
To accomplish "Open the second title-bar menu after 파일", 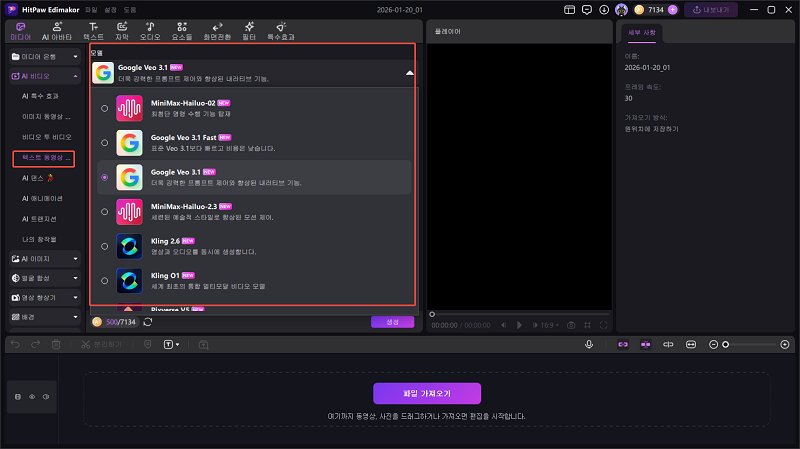I will pyautogui.click(x=110, y=10).
